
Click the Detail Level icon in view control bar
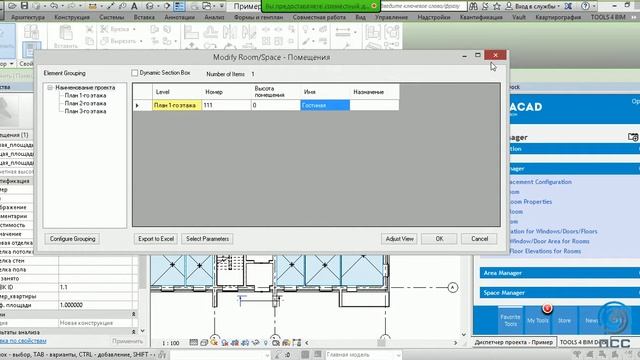pyautogui.click(x=193, y=343)
